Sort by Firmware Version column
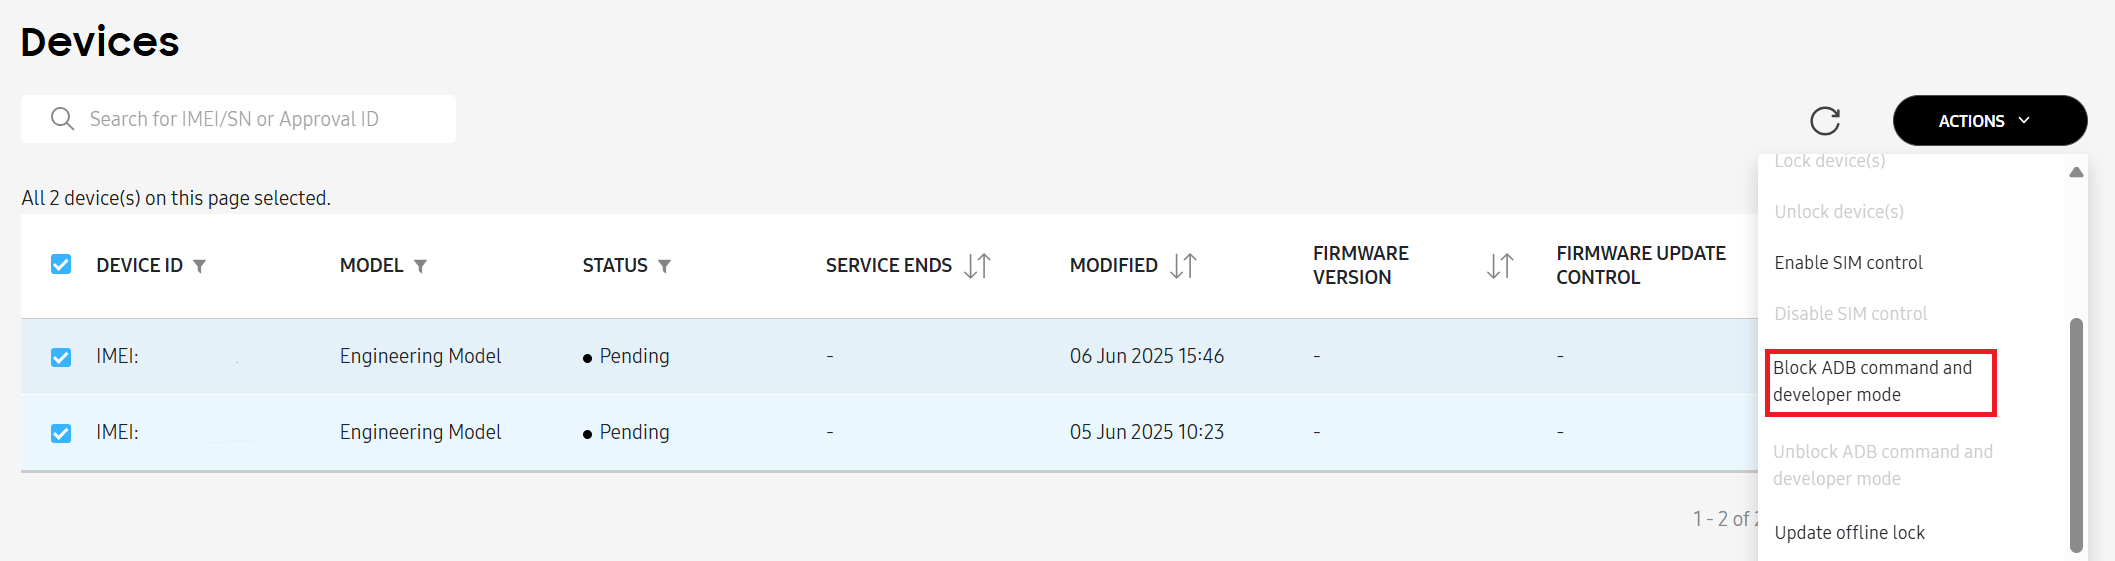 1499,266
